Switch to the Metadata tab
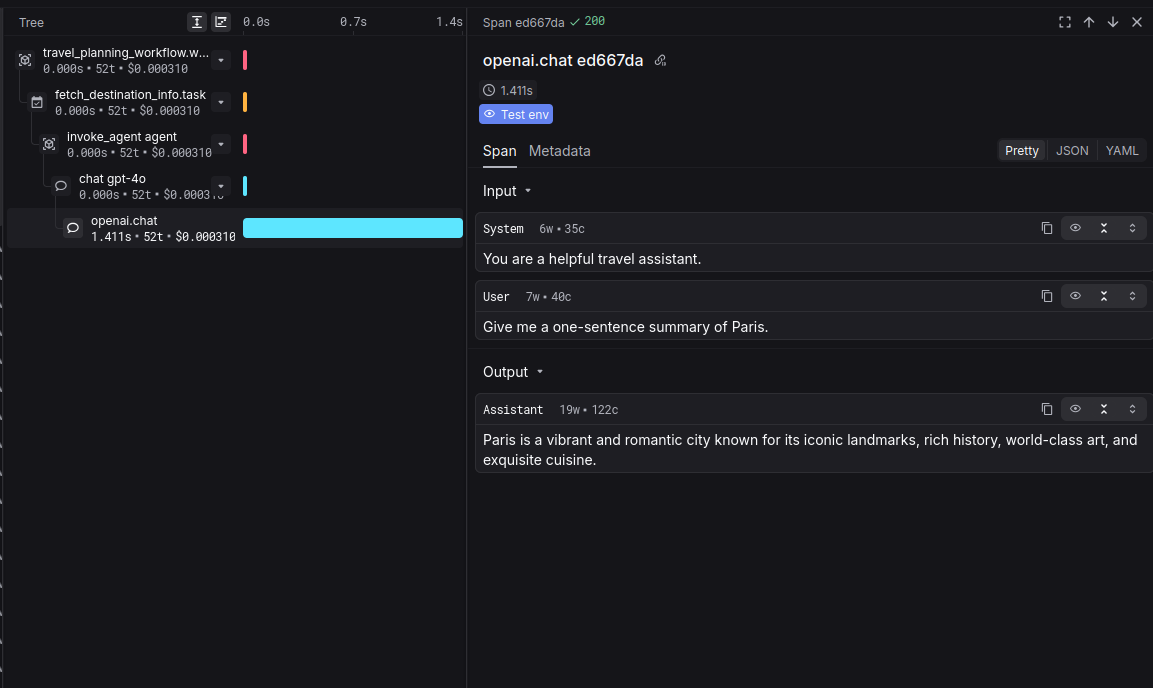This screenshot has width=1153, height=688. [559, 151]
